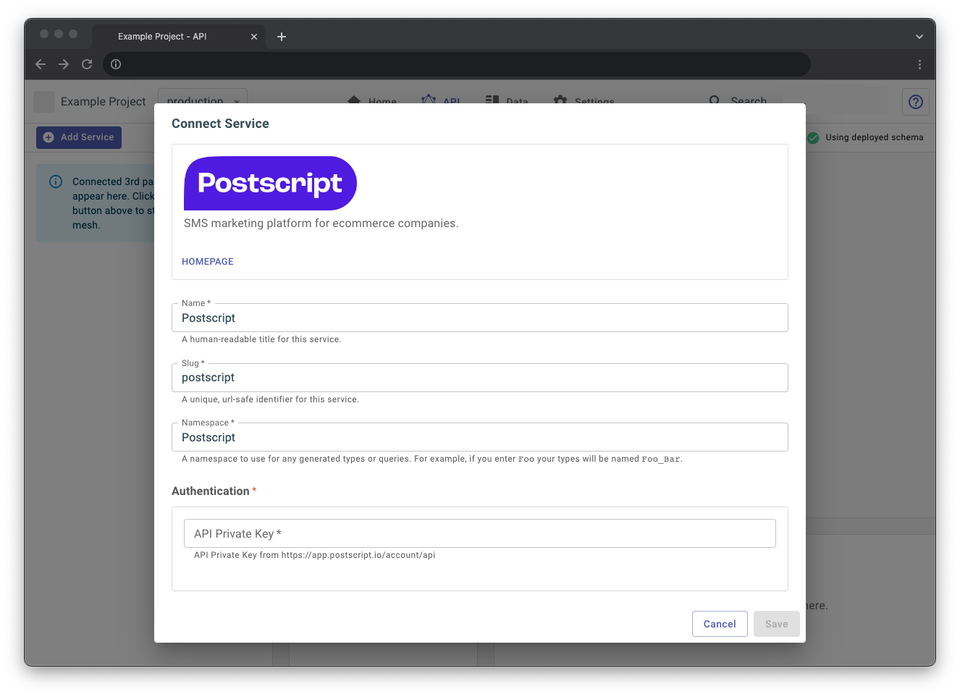Open the circular help question mark icon
The height and width of the screenshot is (696, 960).
pos(915,101)
